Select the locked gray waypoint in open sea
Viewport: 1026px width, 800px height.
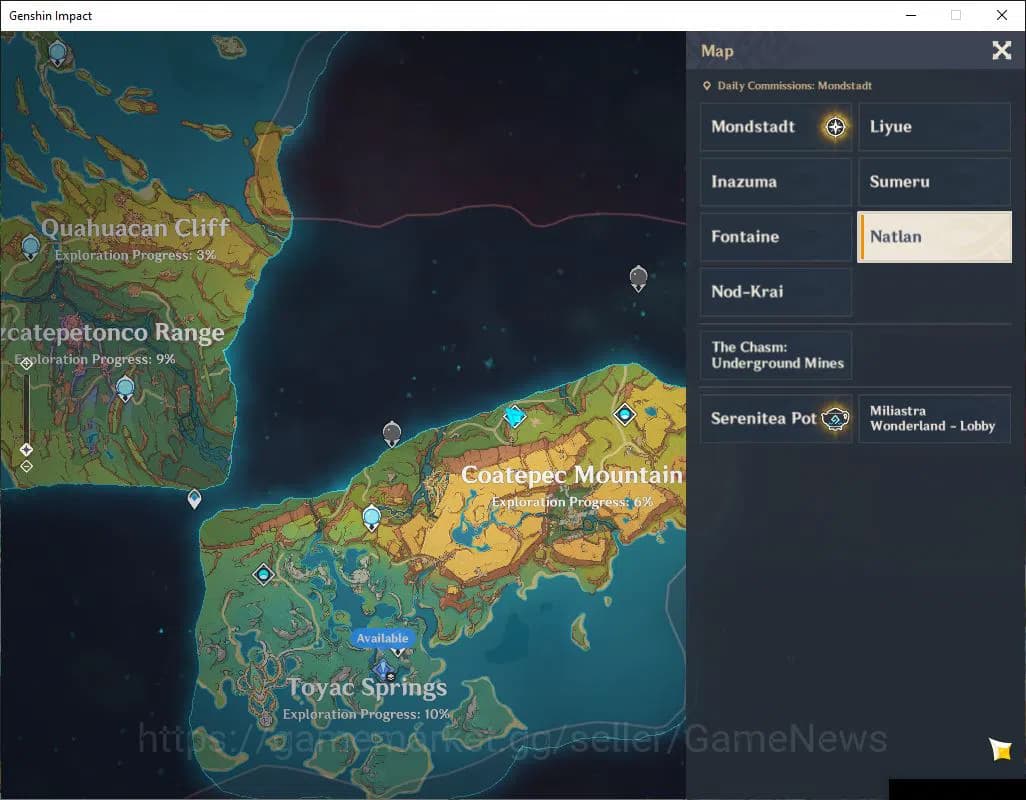(x=639, y=278)
